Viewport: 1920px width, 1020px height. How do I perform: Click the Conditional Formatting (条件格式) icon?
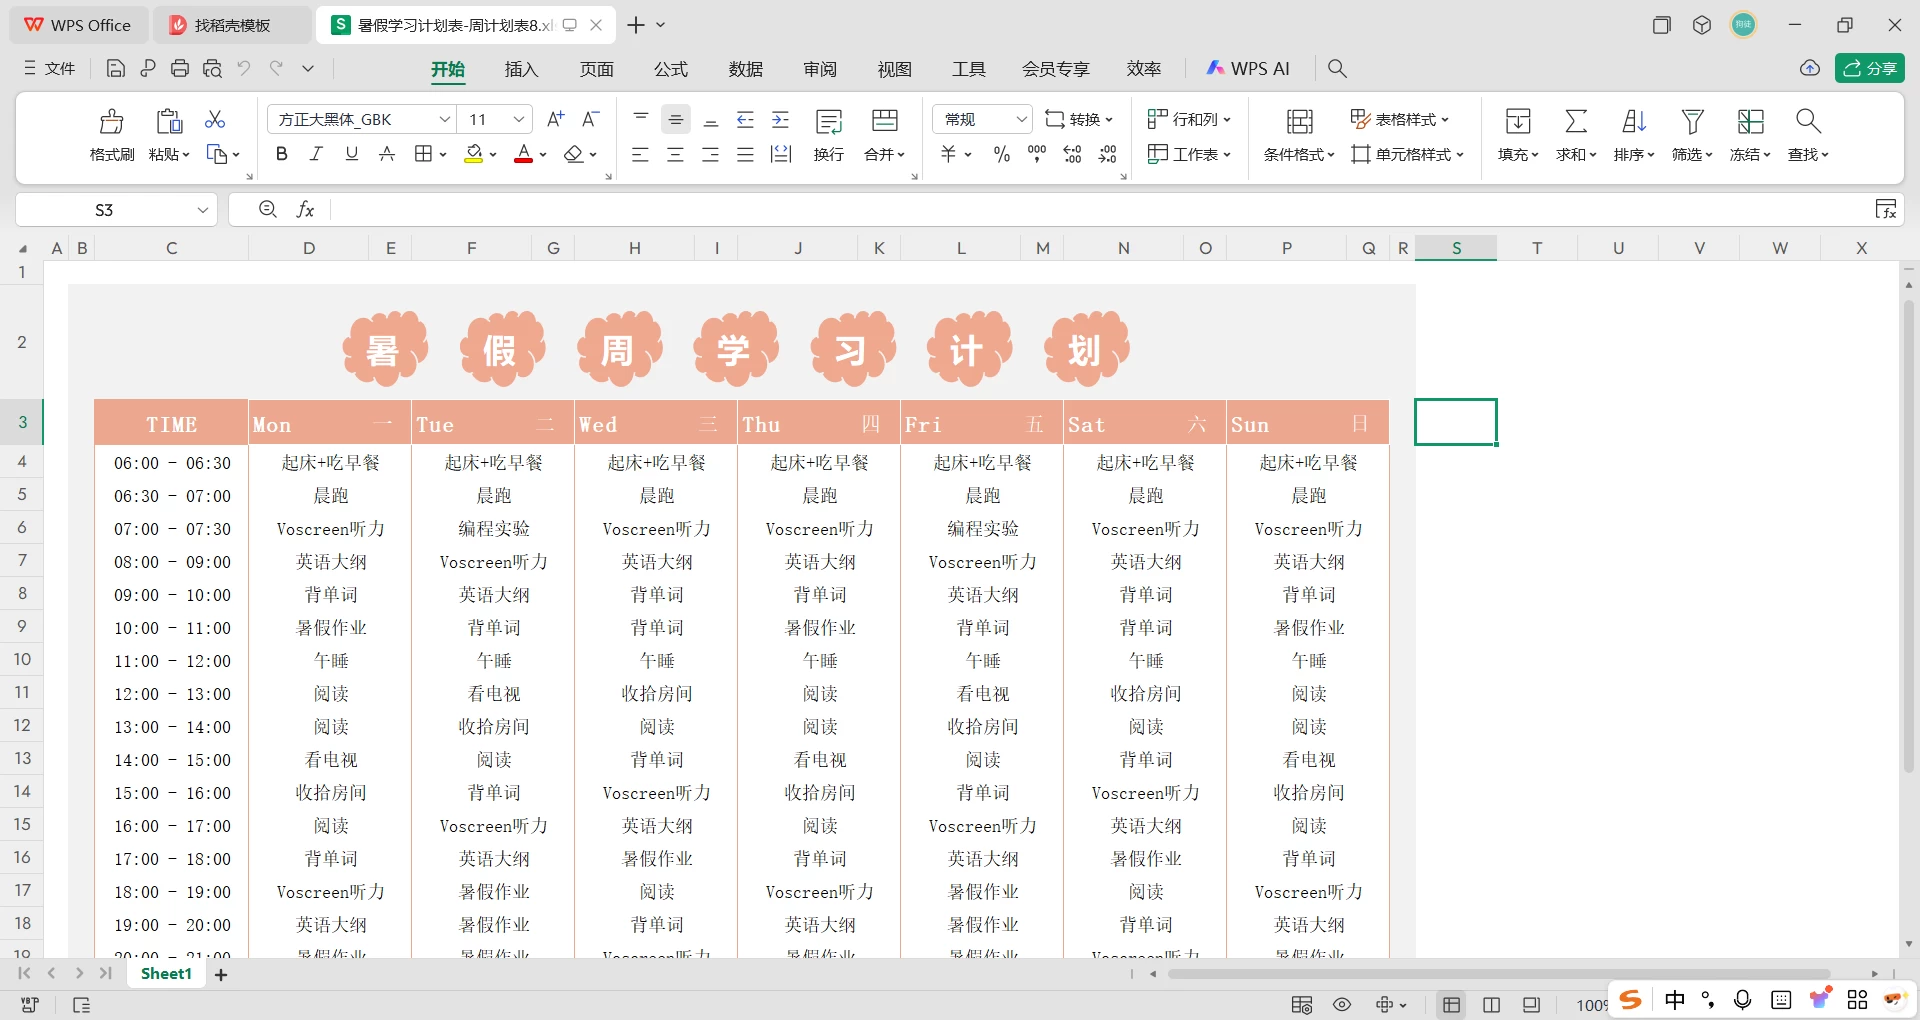coord(1299,121)
